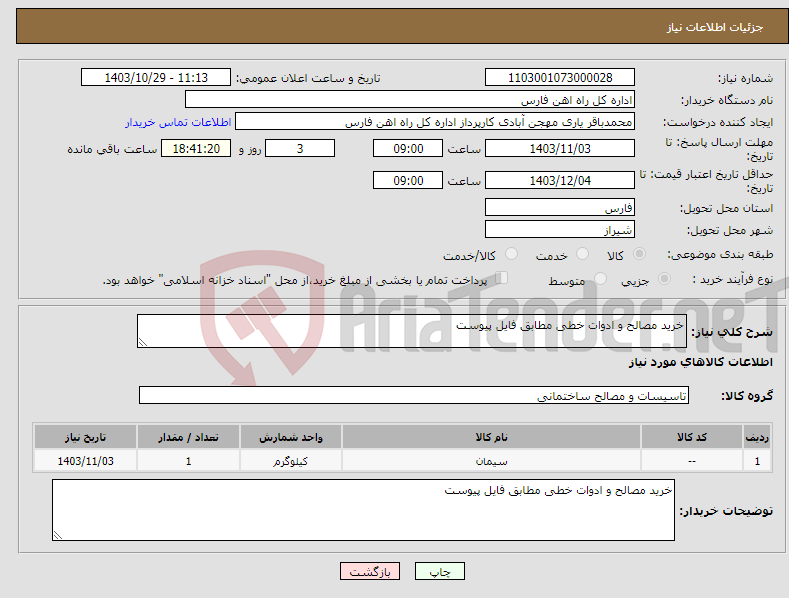Click the اطلاعات کالاهای مورد نیاز section heading
This screenshot has width=789, height=598.
700,362
